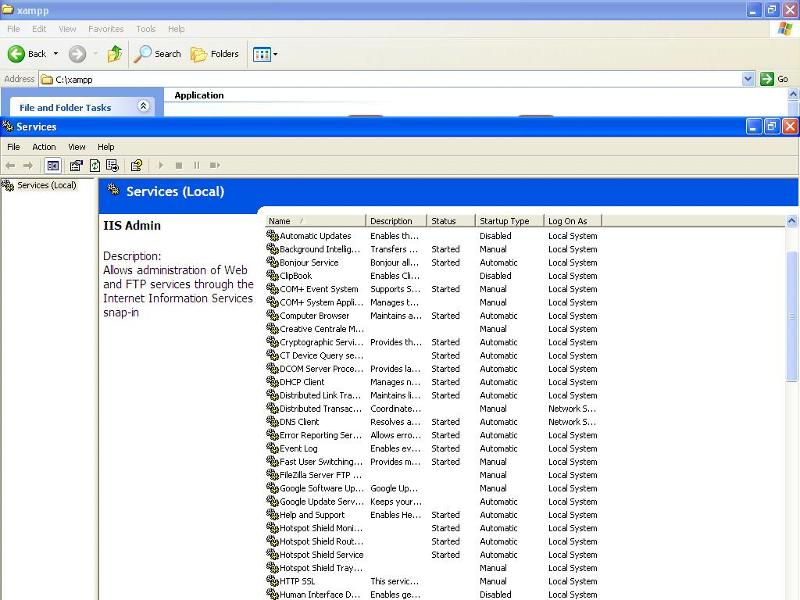Click Forward arrow in xampp Explorer window
This screenshot has width=800, height=600.
pos(78,54)
